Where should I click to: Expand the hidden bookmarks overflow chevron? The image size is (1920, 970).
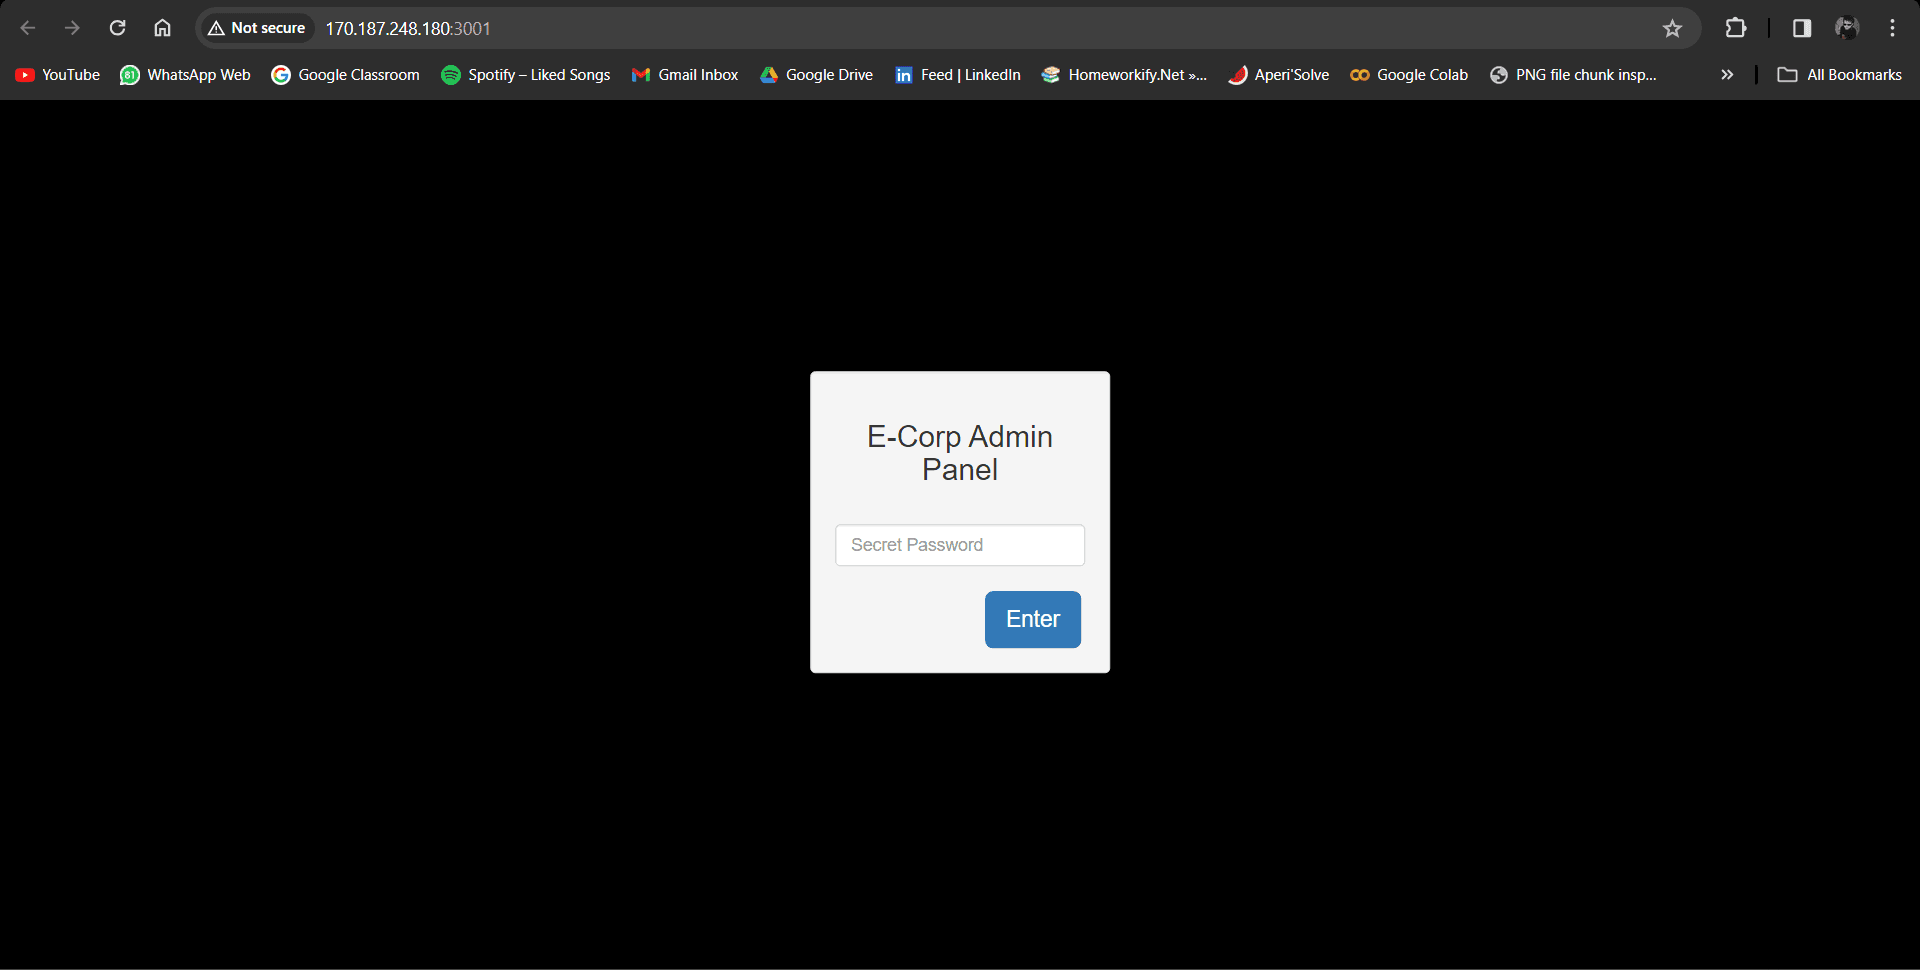1726,75
